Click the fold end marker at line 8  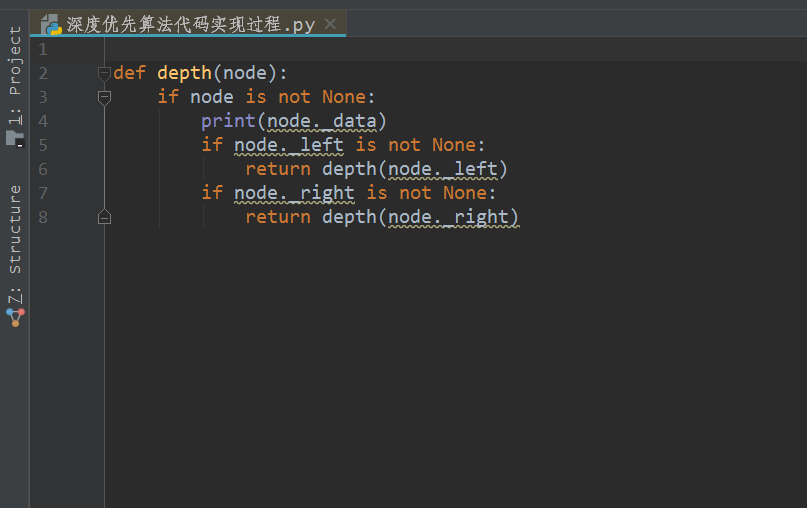pos(104,217)
